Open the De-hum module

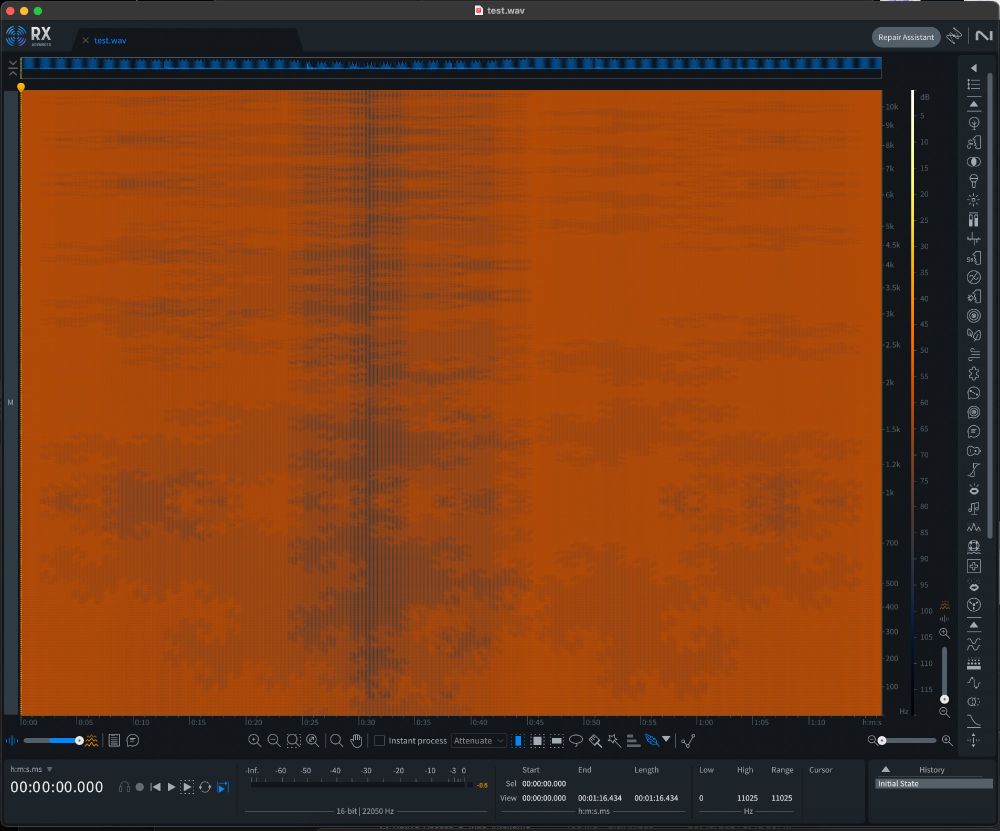point(974,277)
